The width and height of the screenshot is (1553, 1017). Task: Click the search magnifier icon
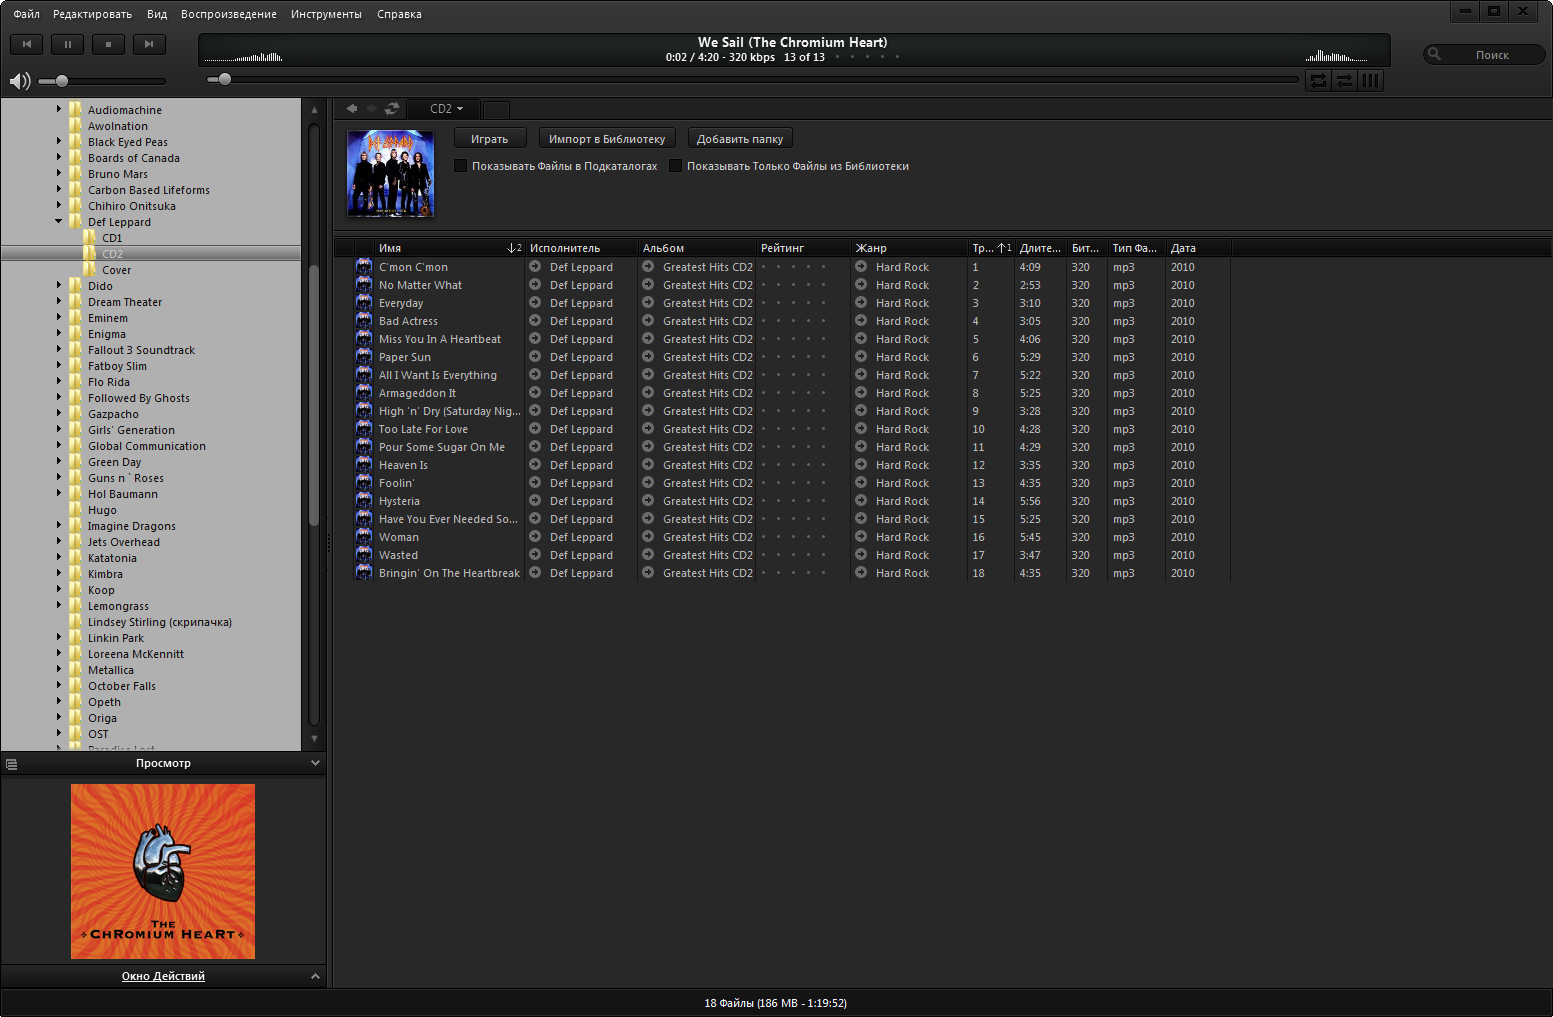tap(1435, 54)
